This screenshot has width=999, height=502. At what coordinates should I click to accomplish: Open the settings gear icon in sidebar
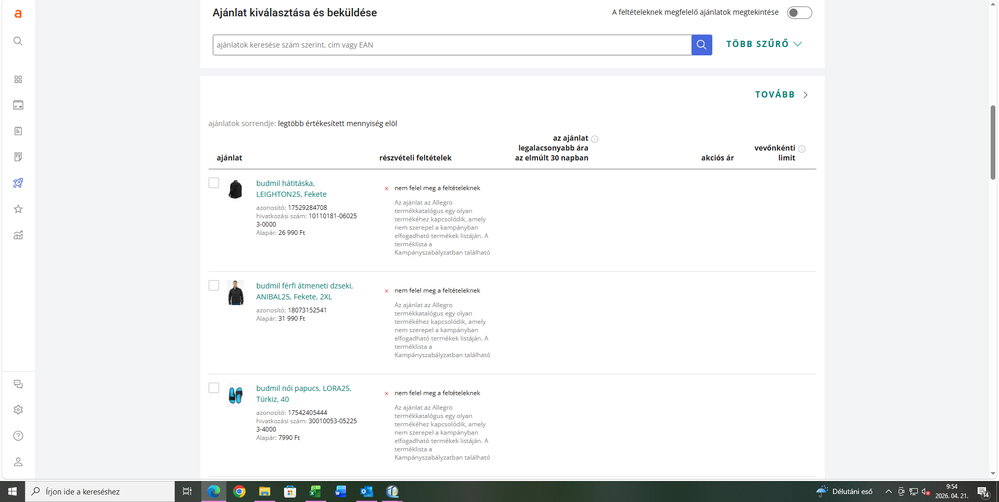click(18, 410)
